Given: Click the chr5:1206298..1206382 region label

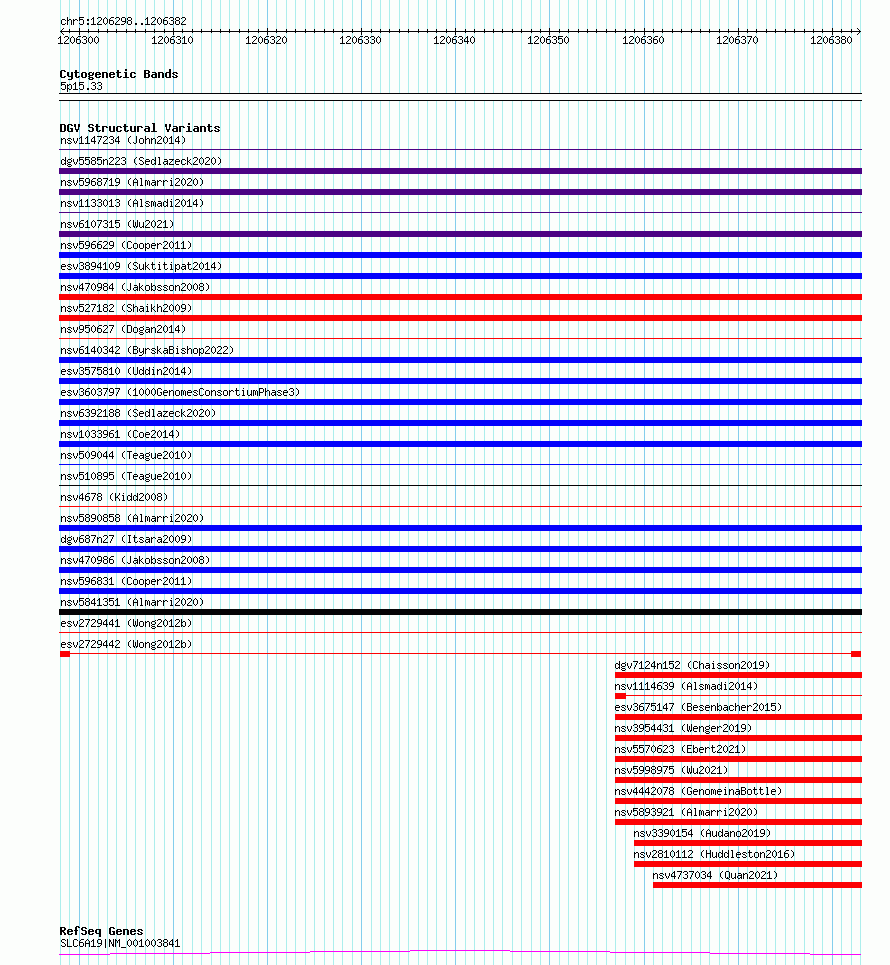Looking at the screenshot, I should click(123, 21).
